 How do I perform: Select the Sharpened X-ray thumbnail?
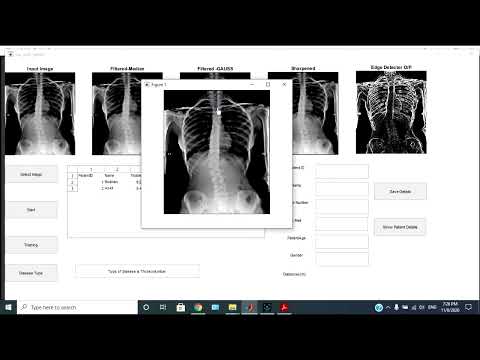(x=315, y=113)
